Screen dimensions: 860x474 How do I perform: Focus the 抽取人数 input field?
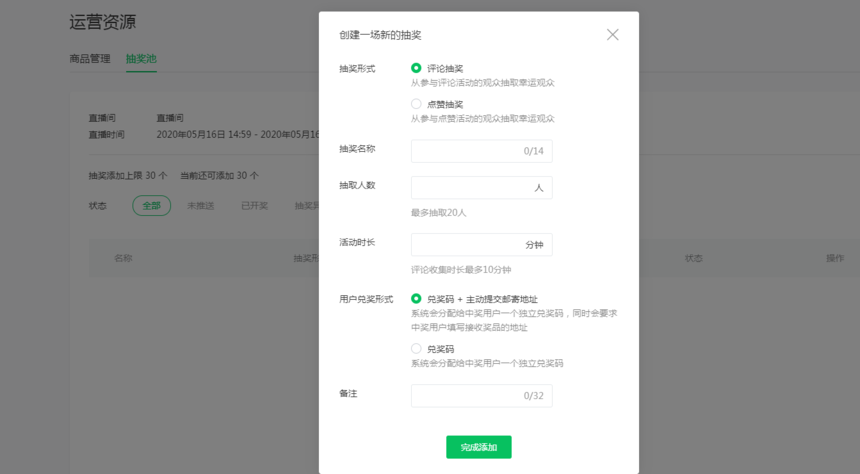tap(482, 188)
